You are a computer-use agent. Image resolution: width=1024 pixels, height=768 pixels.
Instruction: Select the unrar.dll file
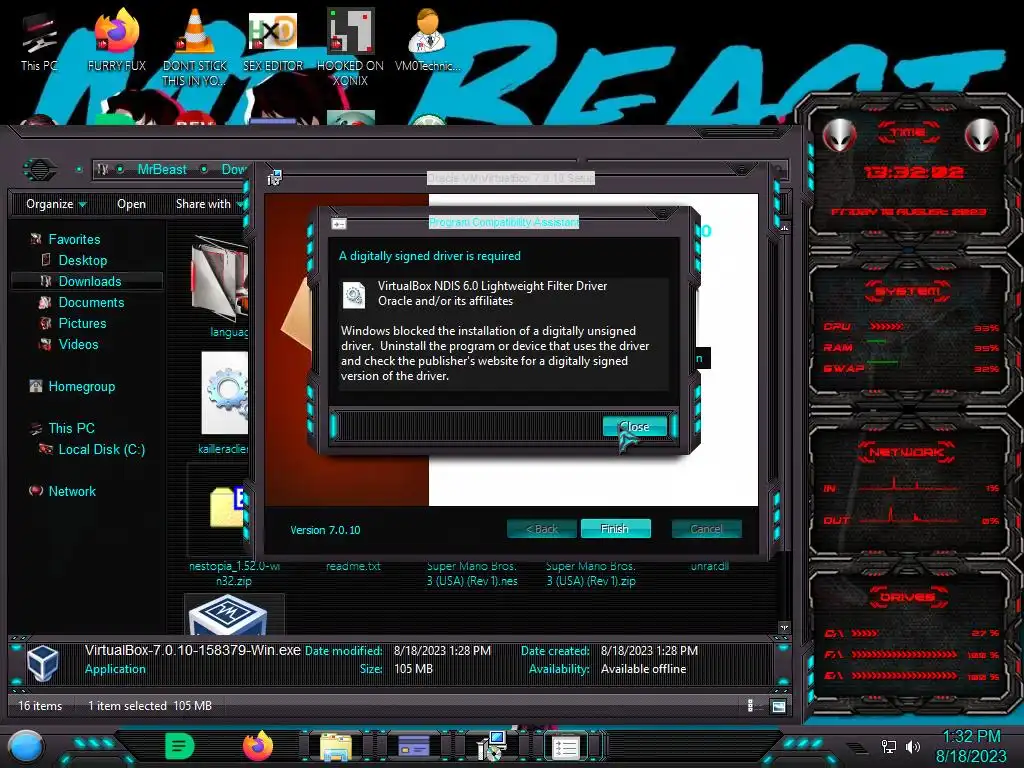click(x=709, y=566)
